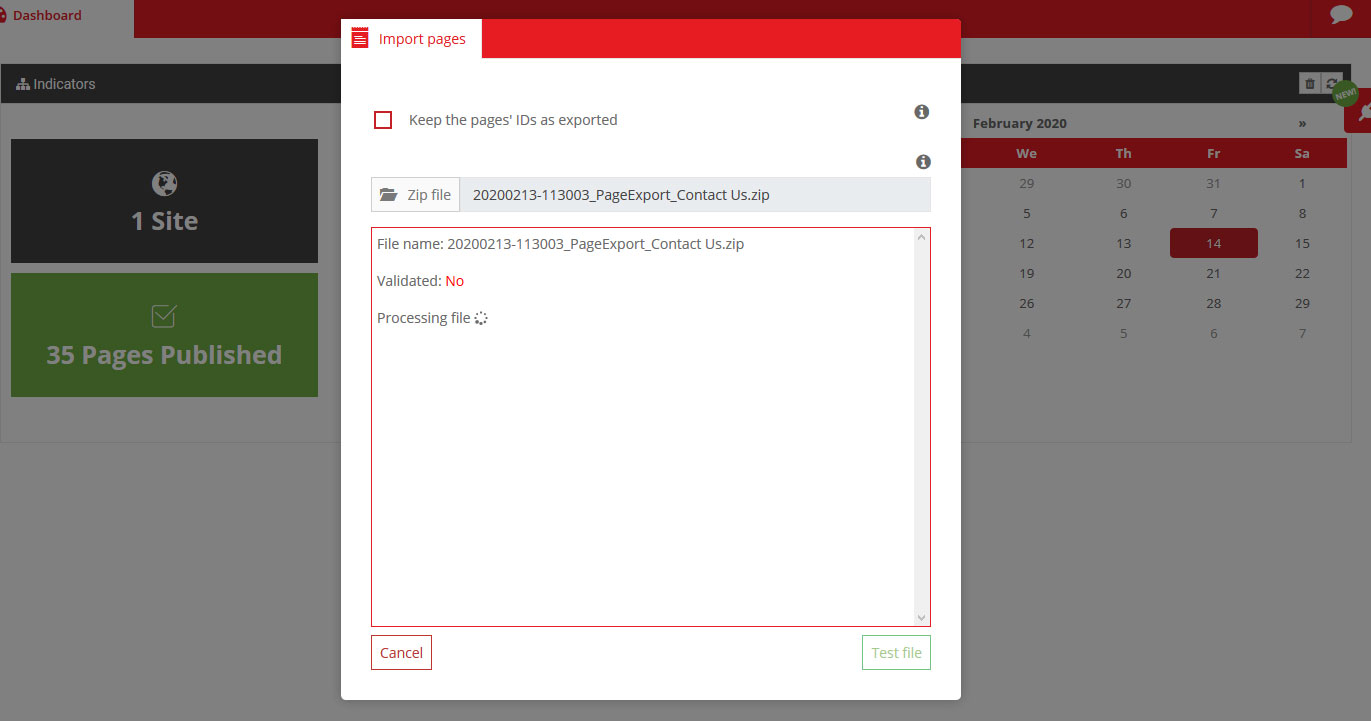1371x721 pixels.
Task: Click the refresh icon in Indicators header
Action: click(x=1331, y=84)
